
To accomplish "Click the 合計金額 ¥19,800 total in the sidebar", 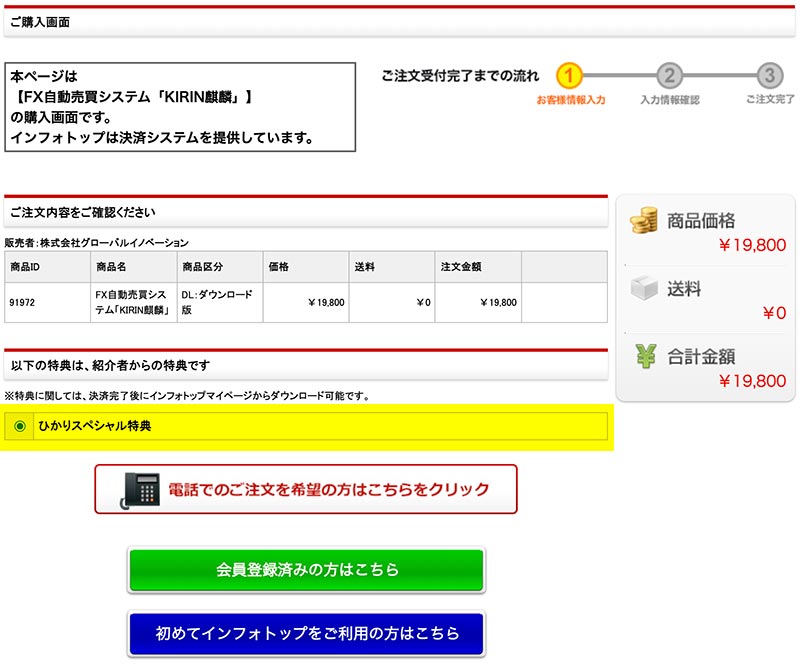I will tap(753, 381).
